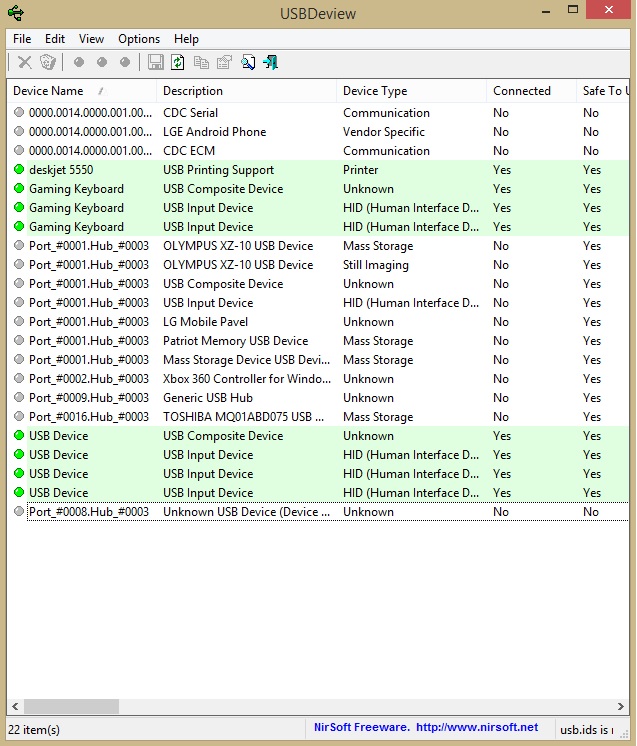
Task: Click the Port_#0008.Hub_#0003 device name
Action: 89,512
